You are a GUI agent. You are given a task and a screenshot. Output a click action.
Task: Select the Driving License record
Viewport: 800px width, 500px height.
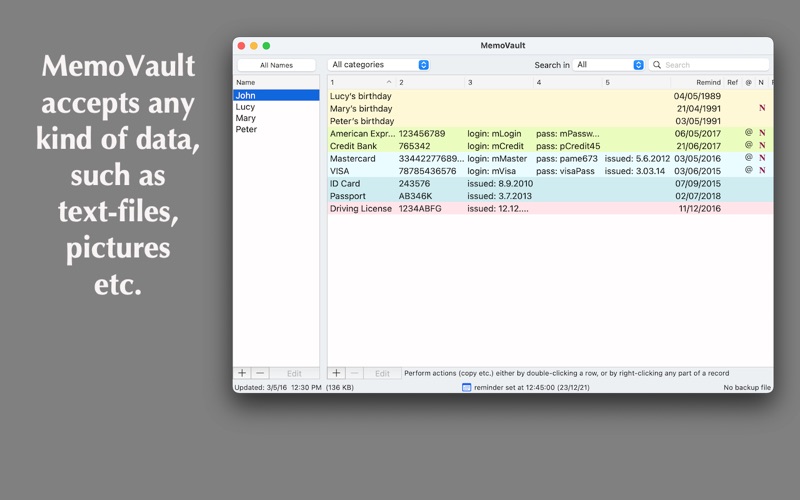click(550, 208)
